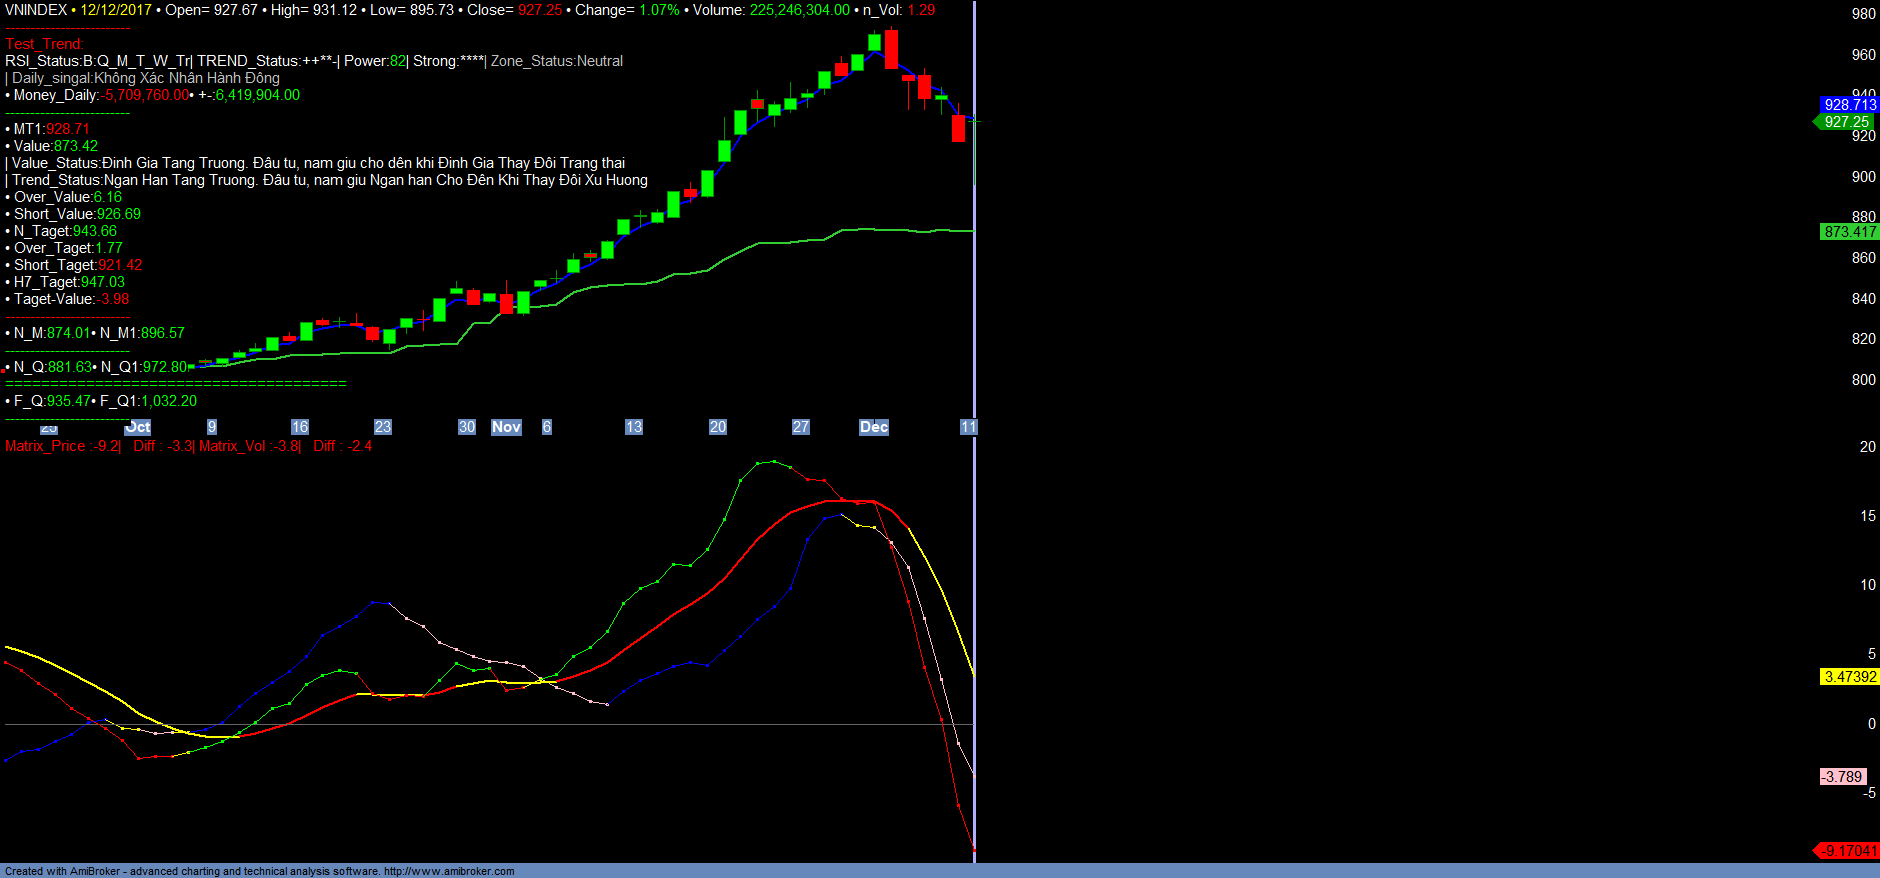The height and width of the screenshot is (878, 1880).
Task: Click the Volume value in chart header
Action: pos(799,10)
